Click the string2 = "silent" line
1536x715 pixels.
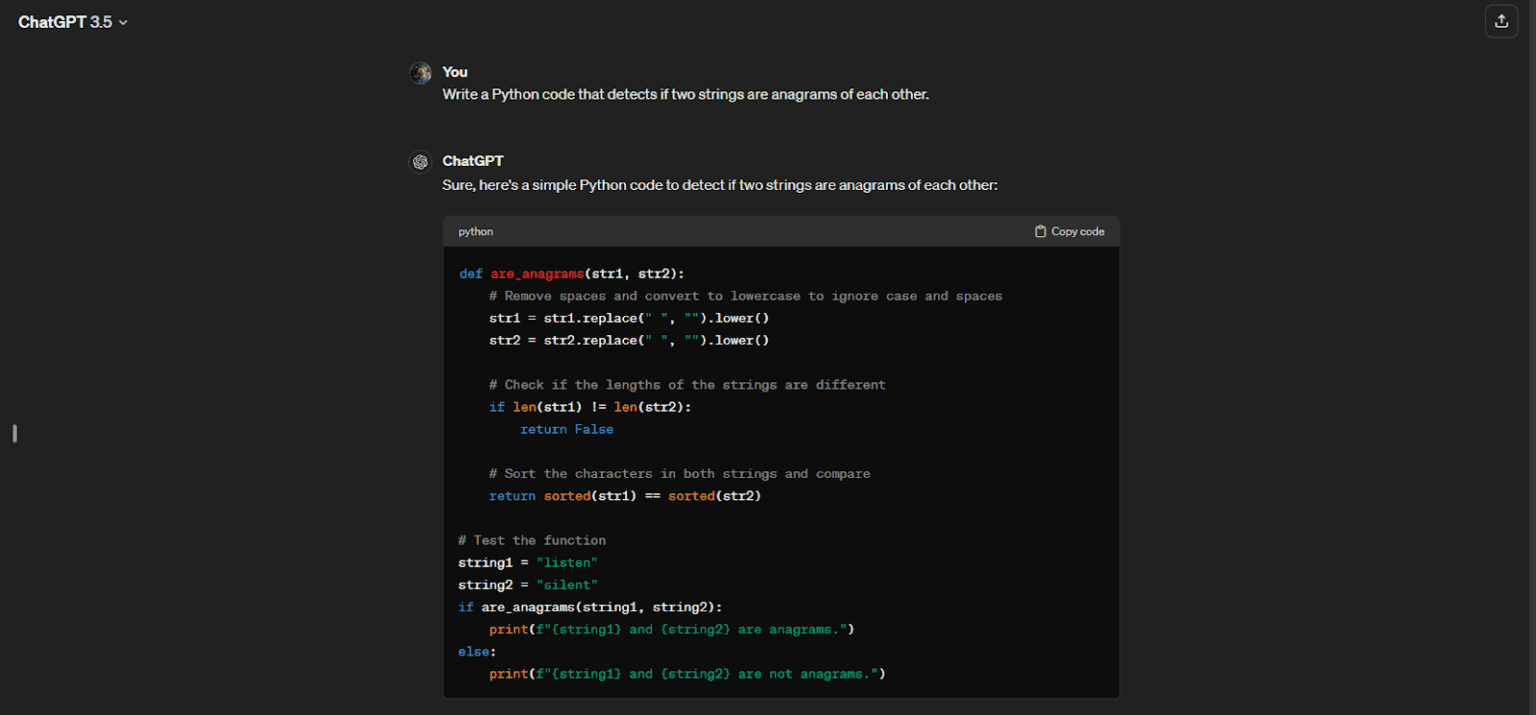pos(527,585)
